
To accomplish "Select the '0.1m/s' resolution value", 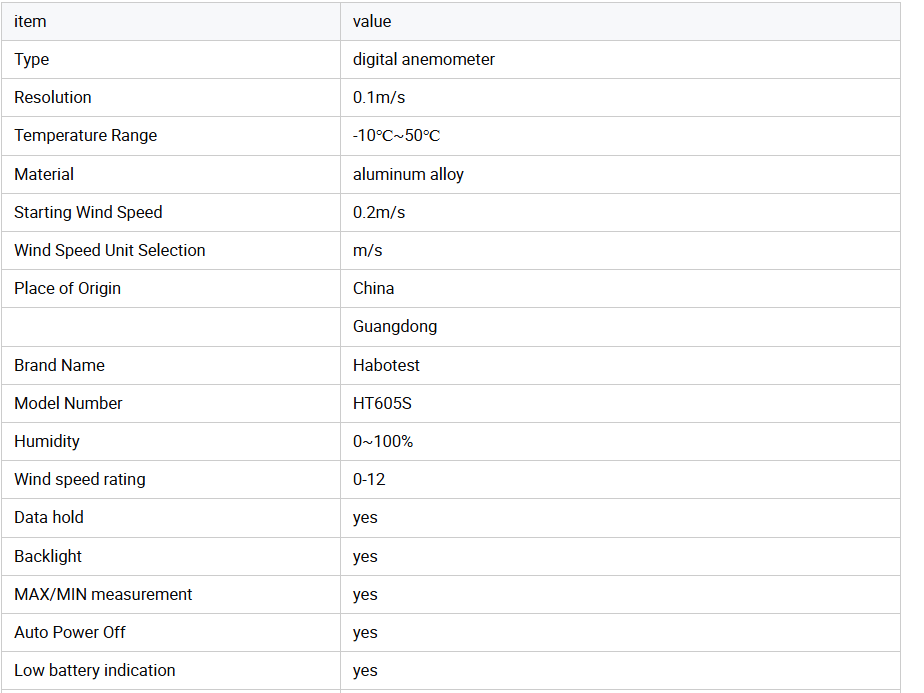I will point(379,97).
